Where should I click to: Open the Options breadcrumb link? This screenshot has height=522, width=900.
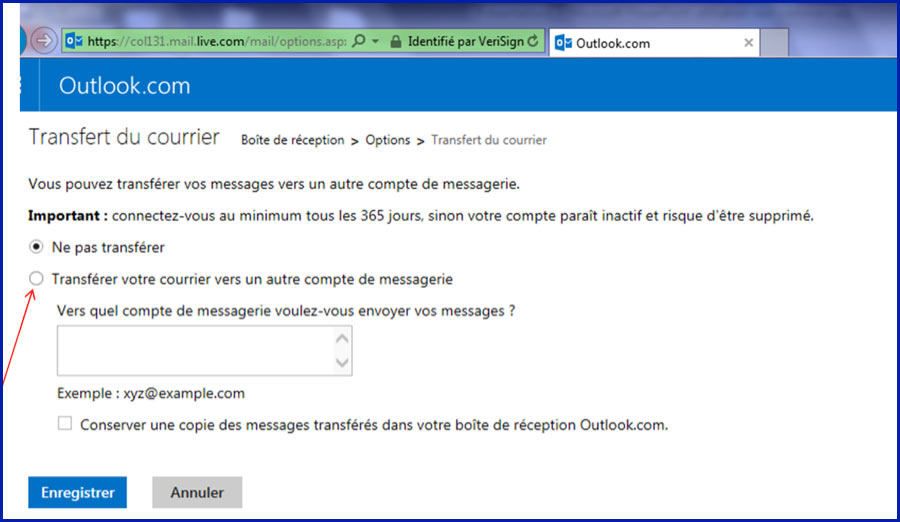(x=387, y=140)
